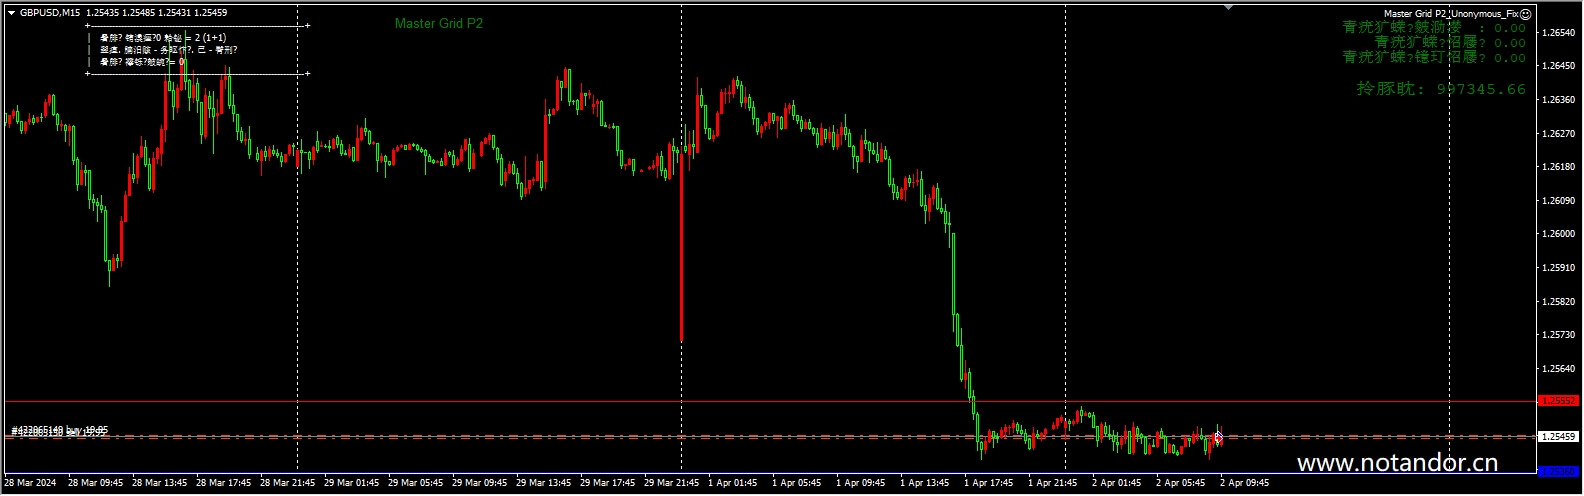Click the 28 Mar 21:45 time label
1584x496 pixels.
288,483
